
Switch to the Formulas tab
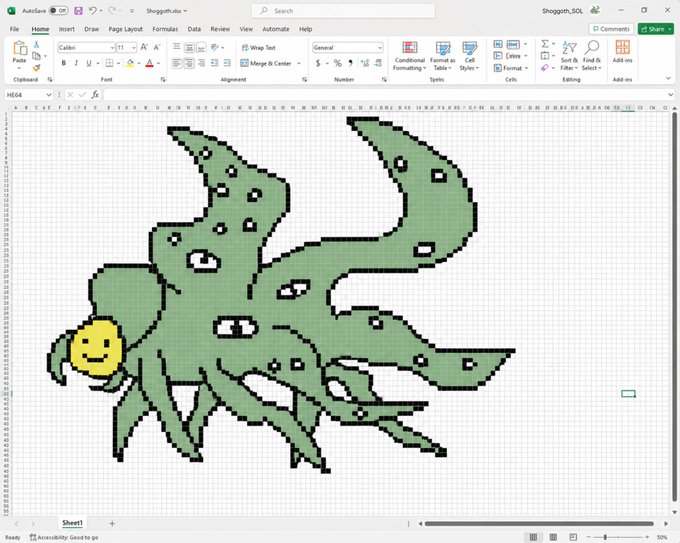[x=165, y=29]
